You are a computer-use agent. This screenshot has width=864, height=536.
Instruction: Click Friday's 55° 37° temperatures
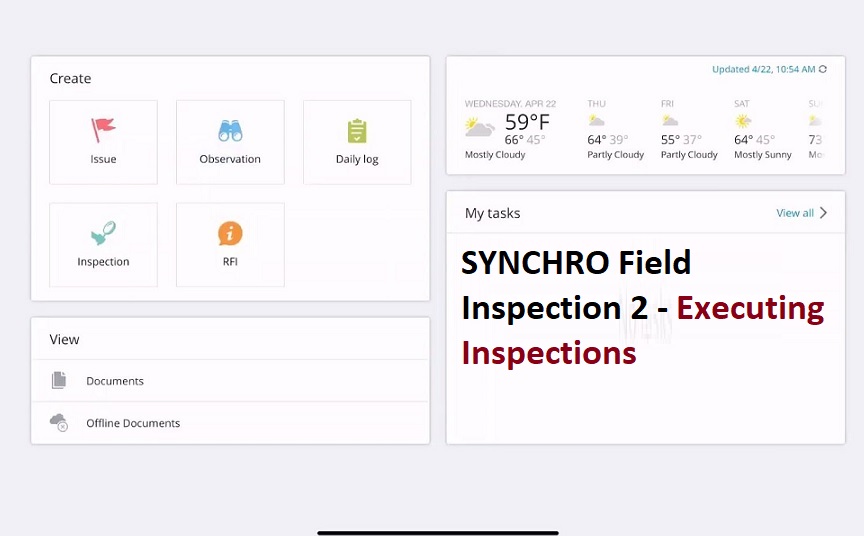tap(681, 139)
